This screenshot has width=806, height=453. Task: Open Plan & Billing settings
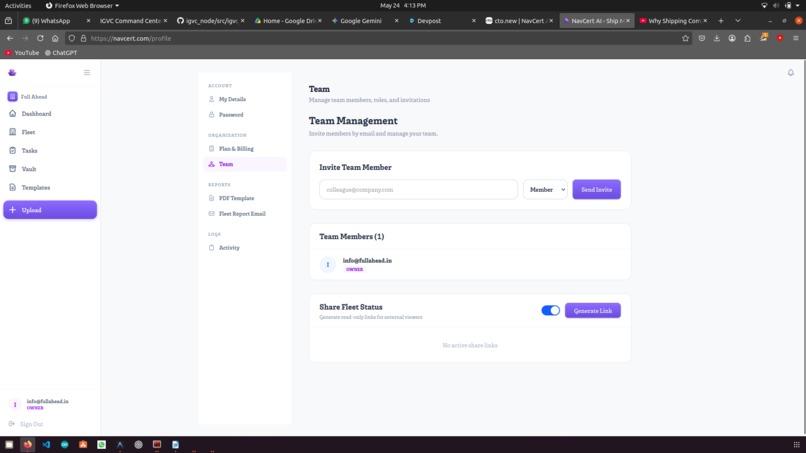(245, 149)
